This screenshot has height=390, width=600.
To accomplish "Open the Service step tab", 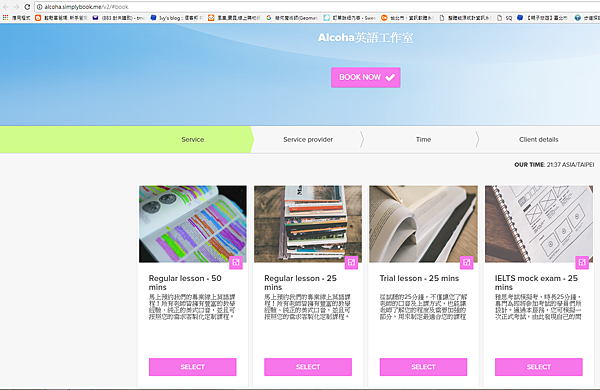I will point(192,139).
